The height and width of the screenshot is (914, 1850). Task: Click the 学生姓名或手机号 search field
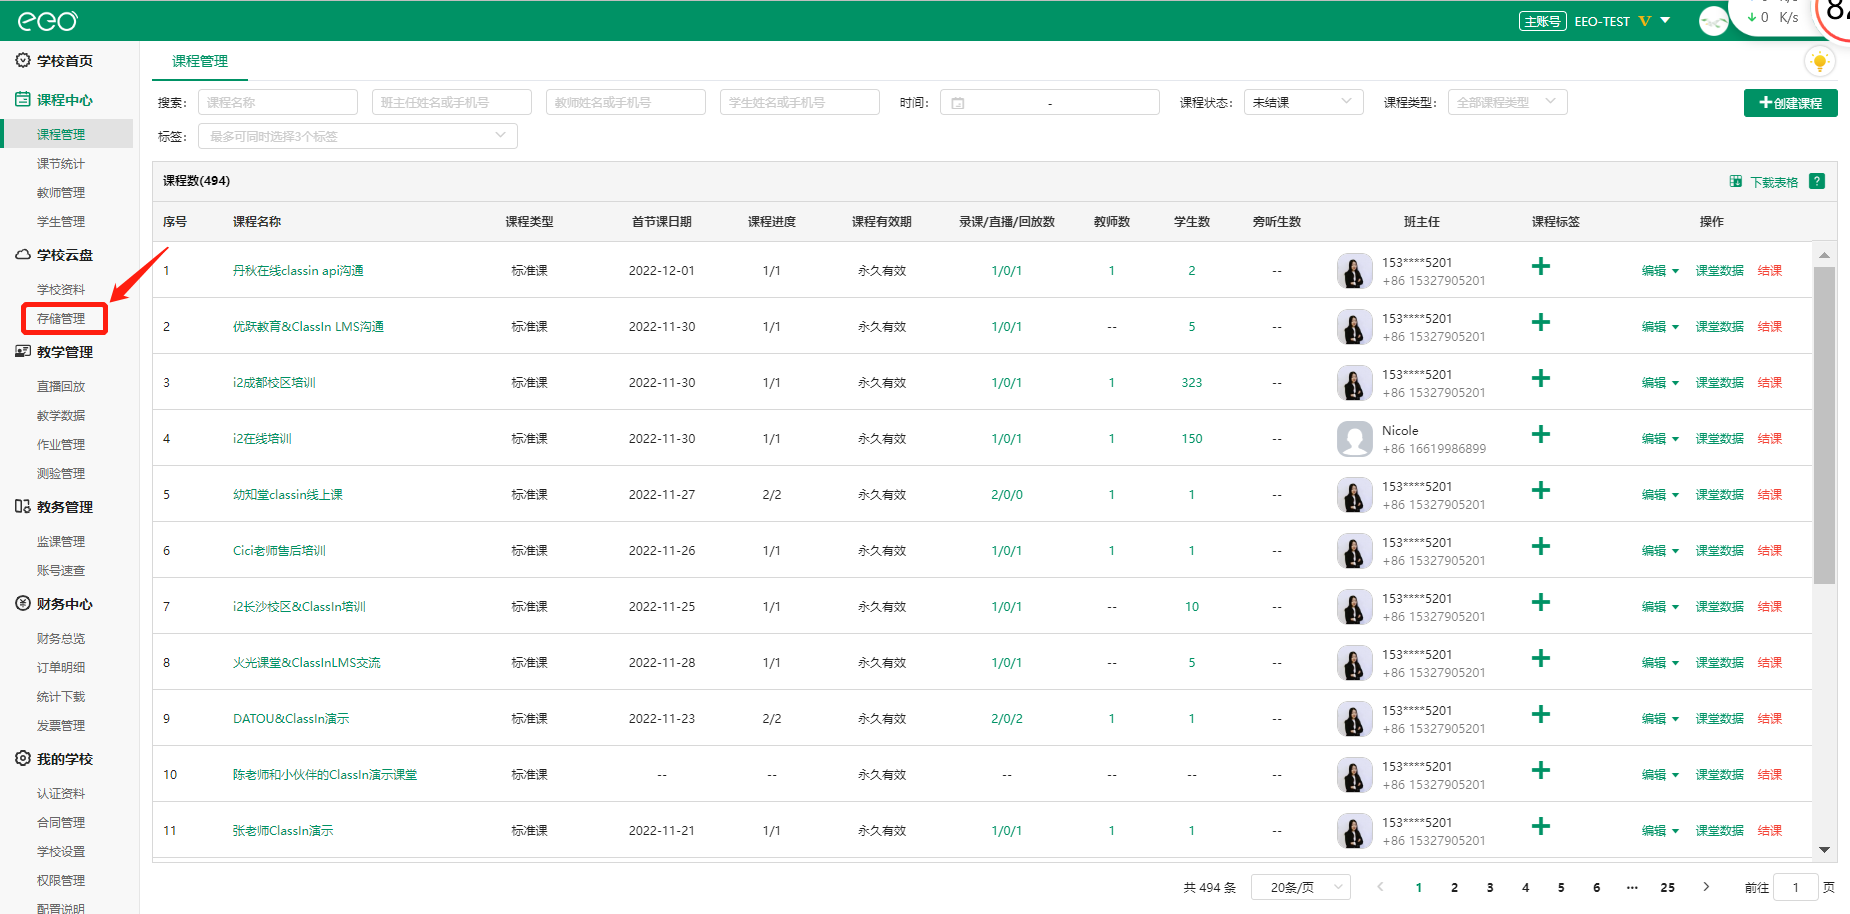(x=800, y=102)
